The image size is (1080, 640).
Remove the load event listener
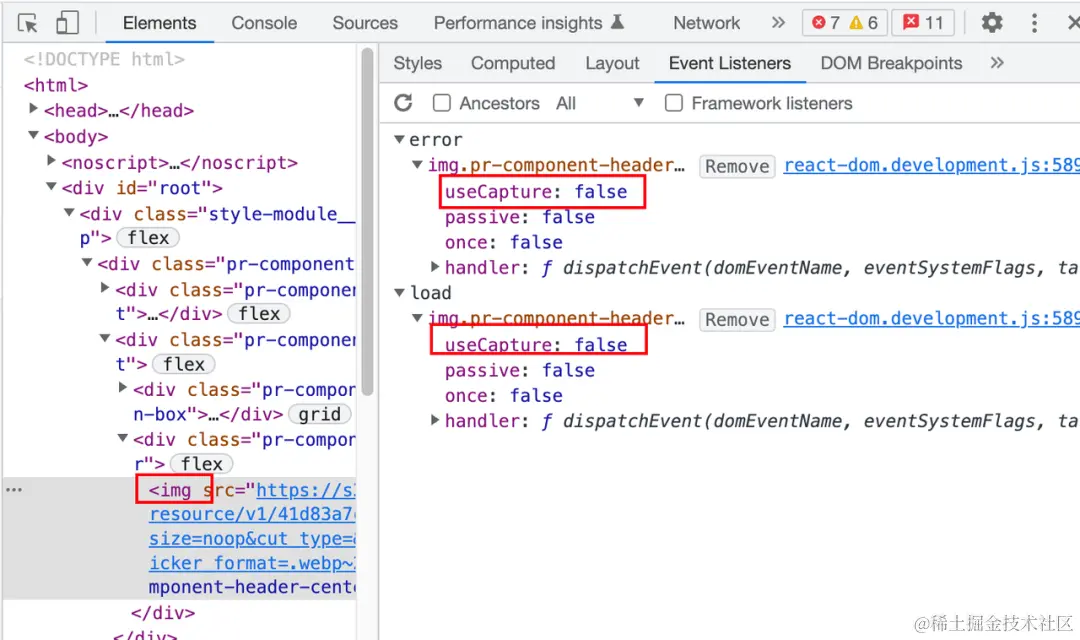coord(737,320)
